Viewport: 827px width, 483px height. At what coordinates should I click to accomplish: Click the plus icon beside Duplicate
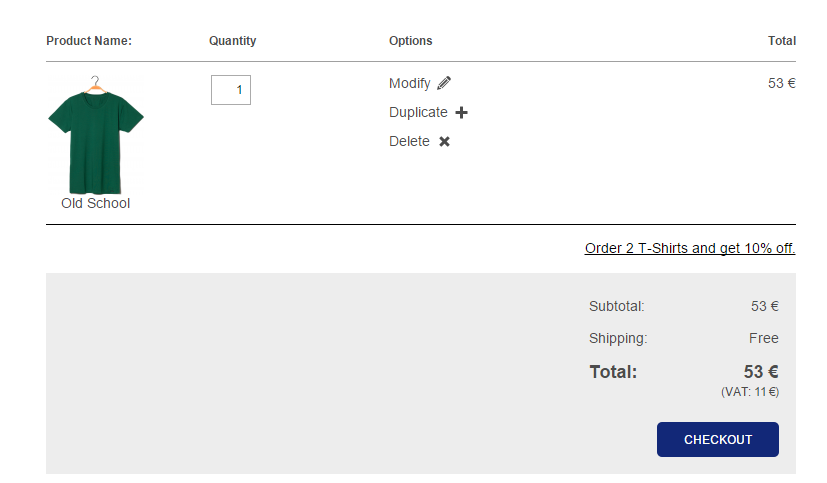pyautogui.click(x=461, y=113)
